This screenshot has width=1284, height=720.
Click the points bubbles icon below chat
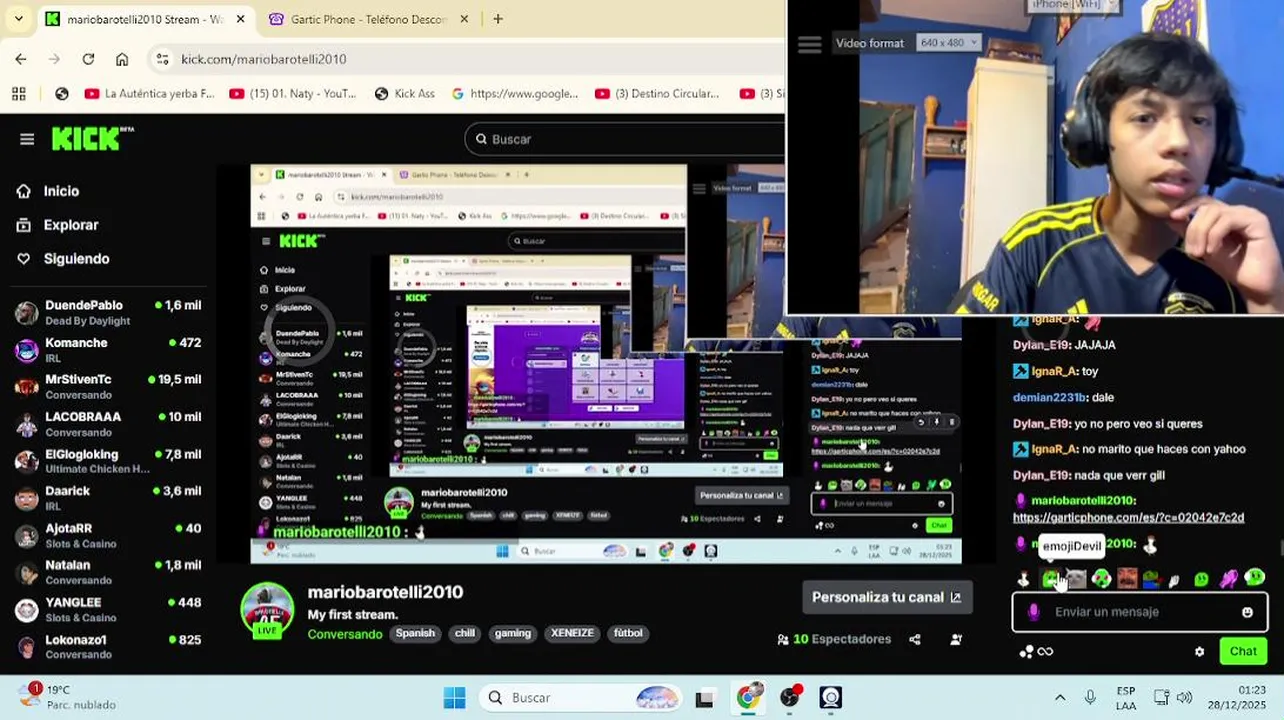[x=1026, y=652]
